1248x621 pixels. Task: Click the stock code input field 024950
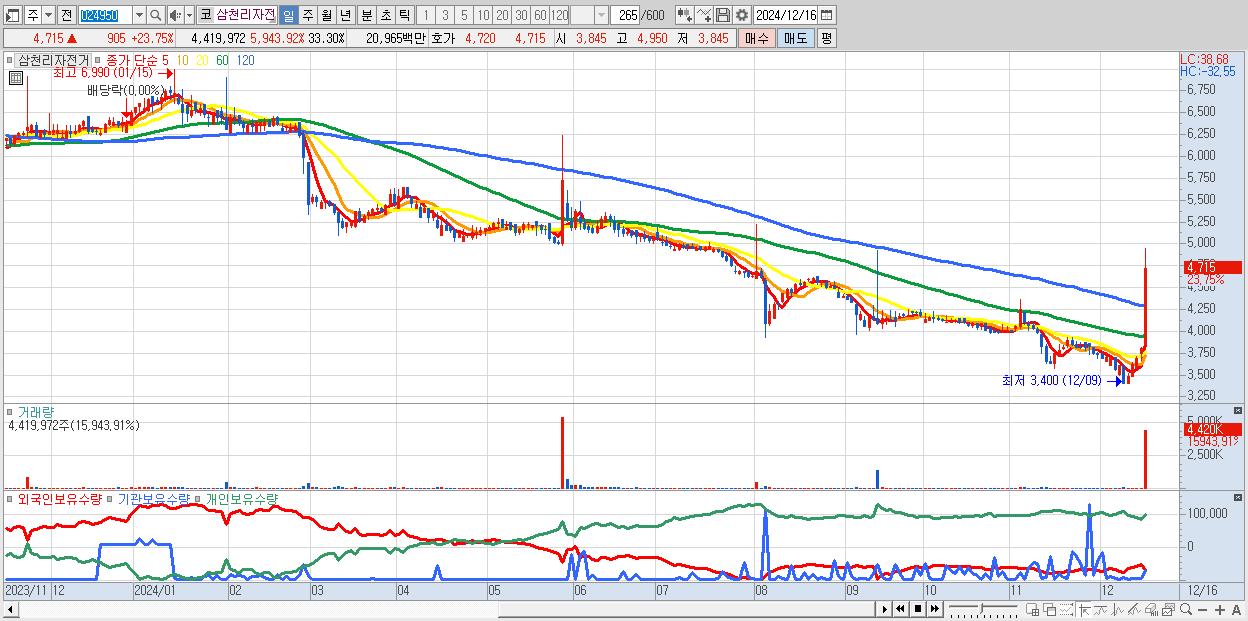pos(105,15)
